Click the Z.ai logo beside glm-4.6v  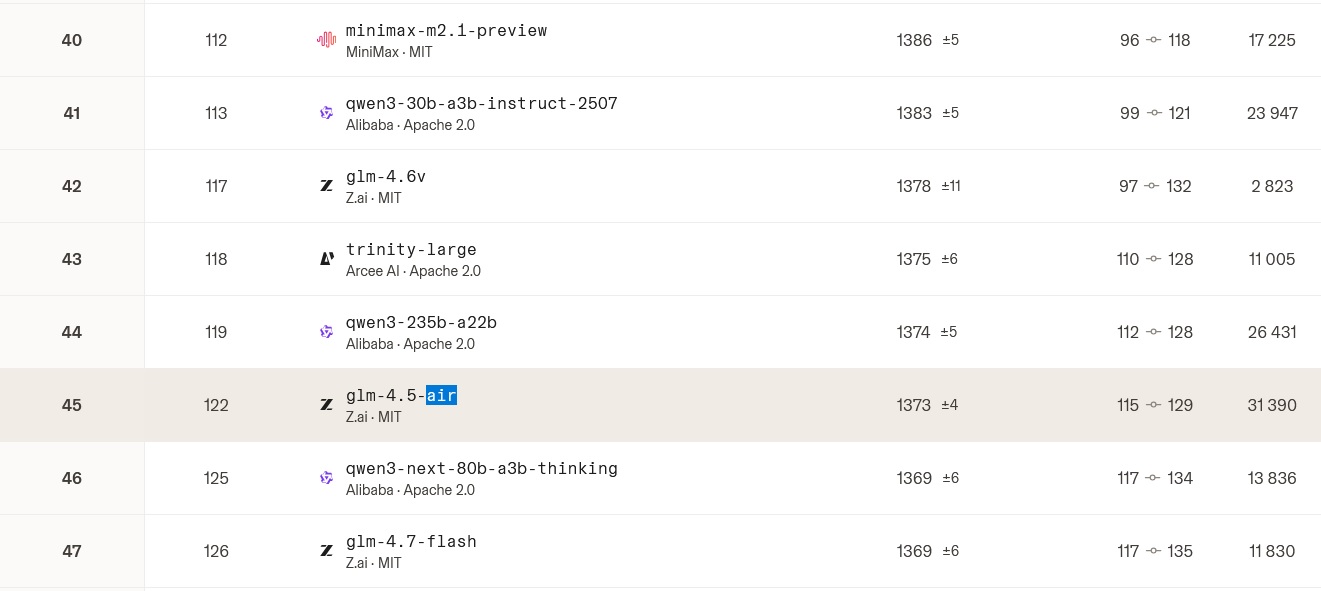point(326,186)
